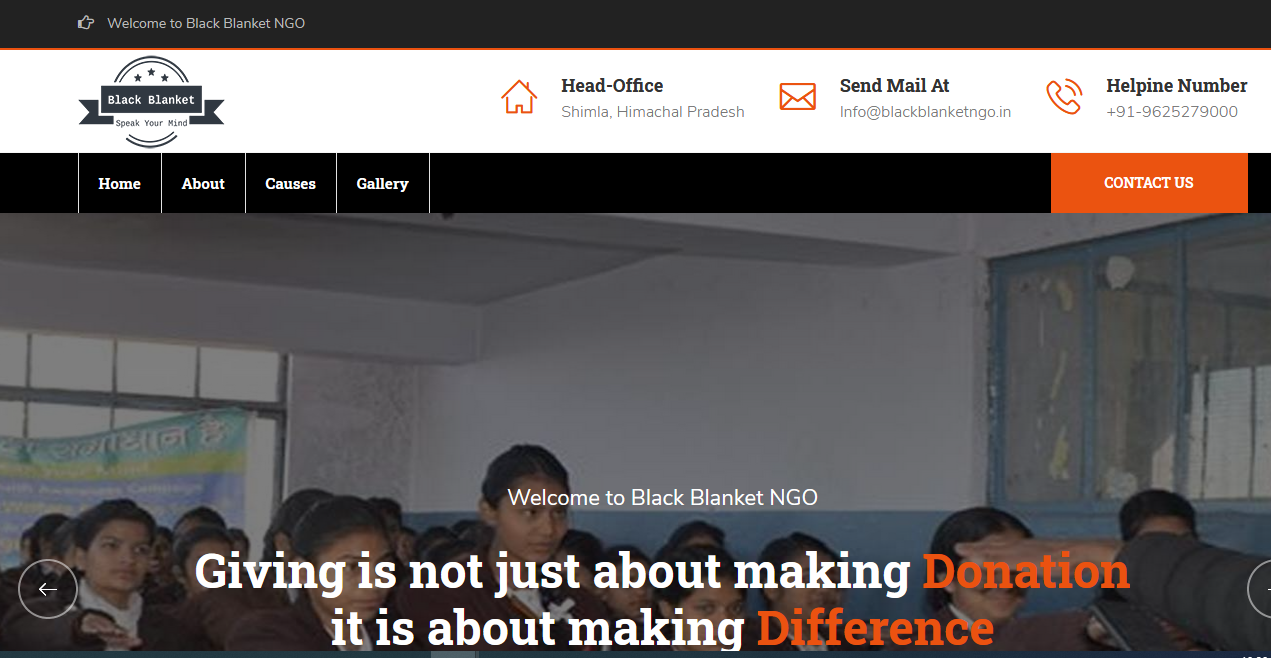This screenshot has height=658, width=1271.
Task: Click the Black Blanket logo
Action: (151, 102)
